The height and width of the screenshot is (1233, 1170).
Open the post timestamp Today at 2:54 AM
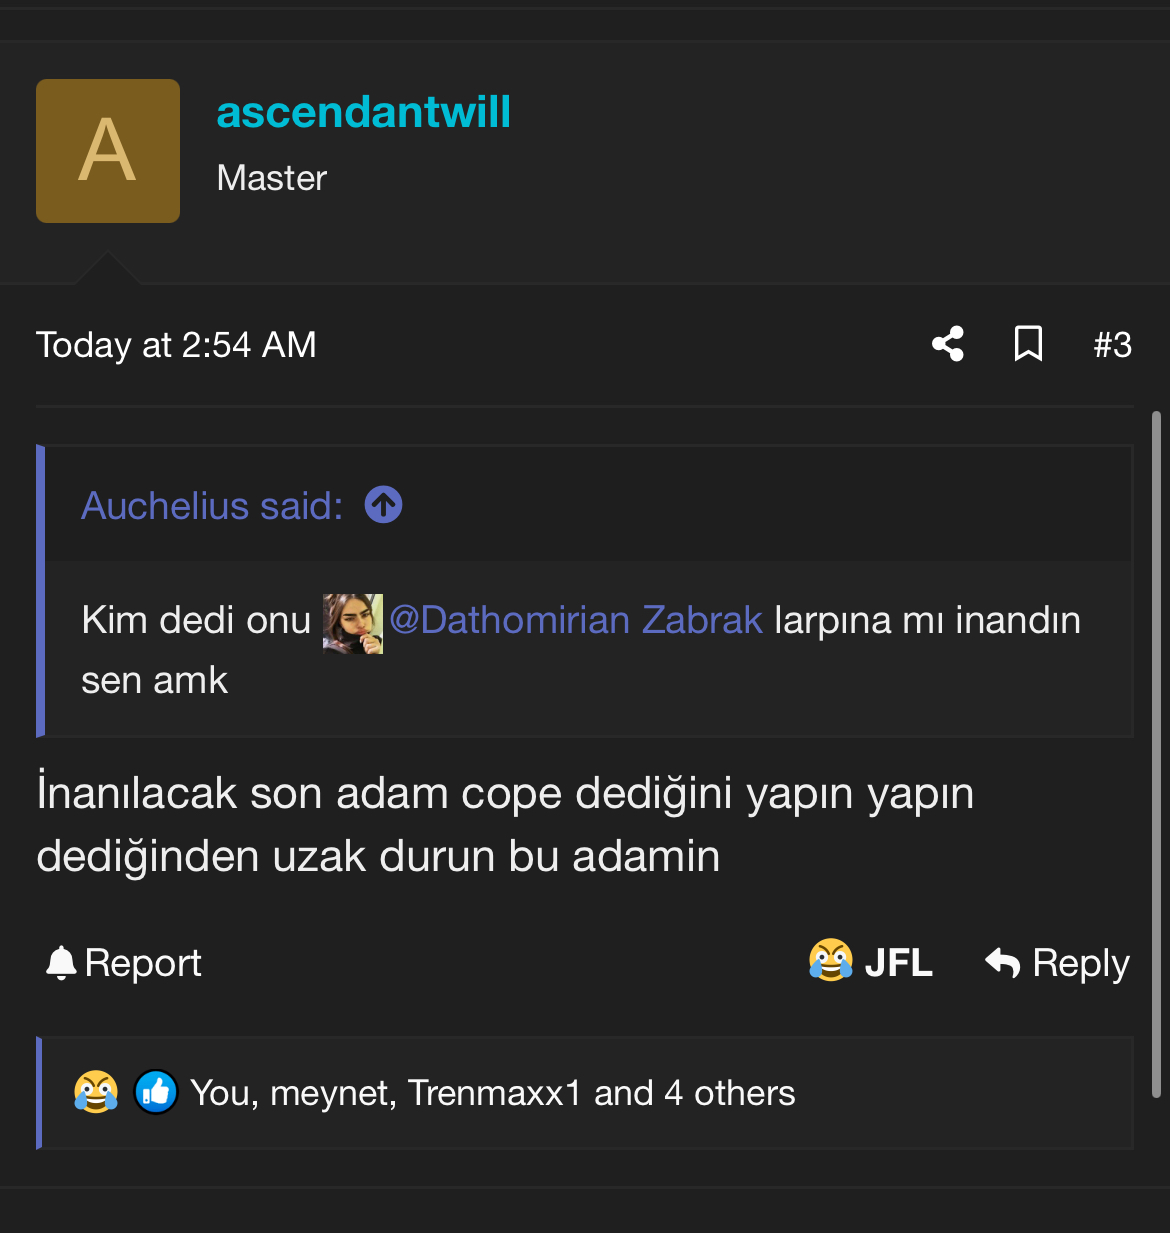(x=176, y=345)
